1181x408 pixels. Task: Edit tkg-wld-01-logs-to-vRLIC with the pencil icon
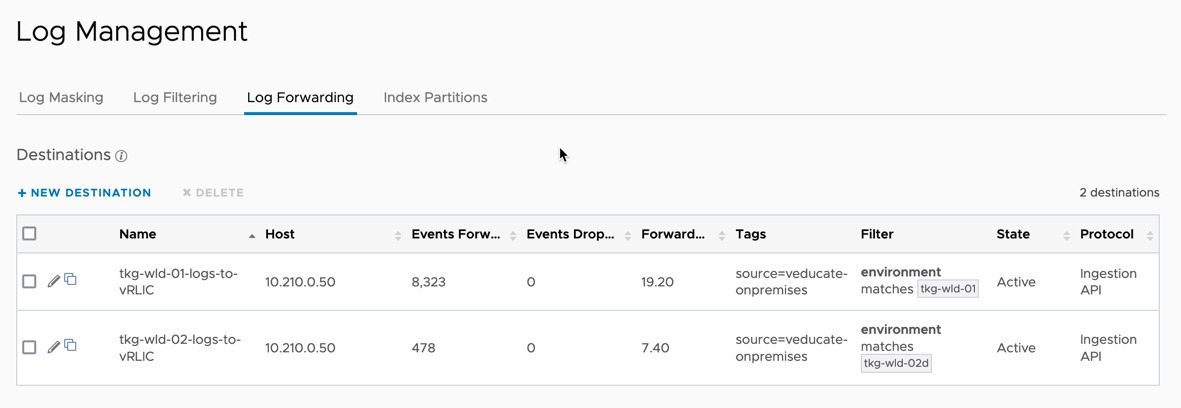click(x=53, y=282)
